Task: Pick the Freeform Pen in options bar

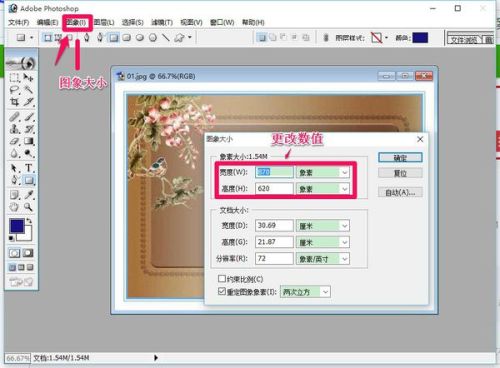Action: coord(100,38)
